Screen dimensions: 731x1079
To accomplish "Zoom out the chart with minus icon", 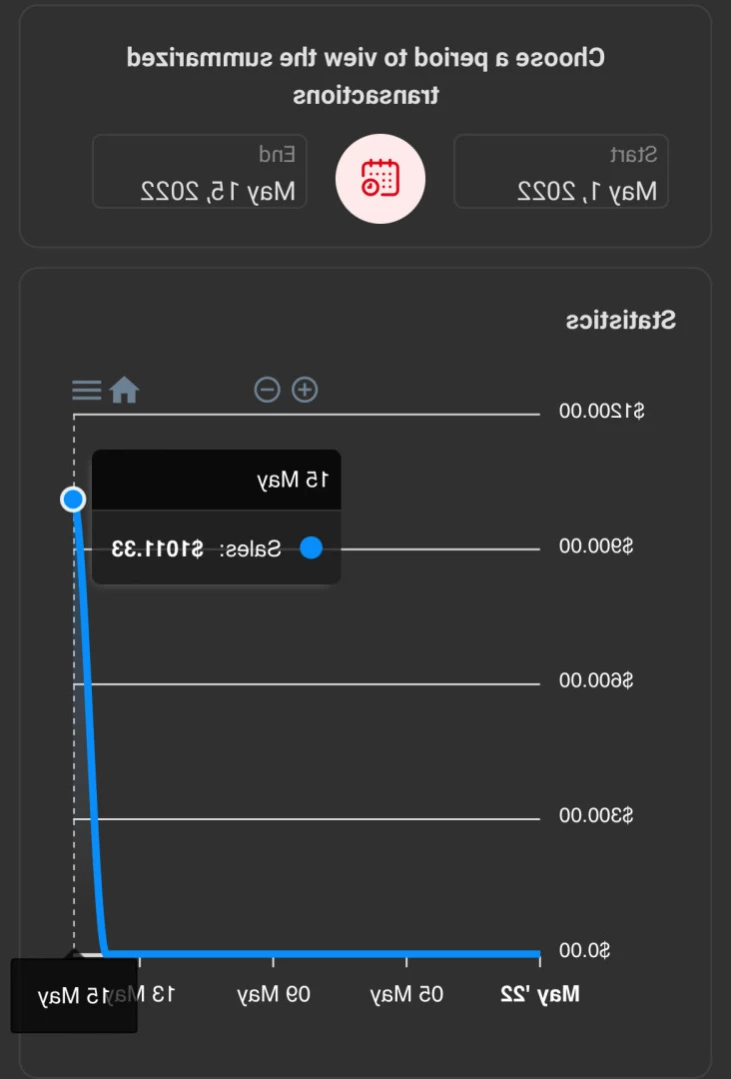I will [x=267, y=389].
